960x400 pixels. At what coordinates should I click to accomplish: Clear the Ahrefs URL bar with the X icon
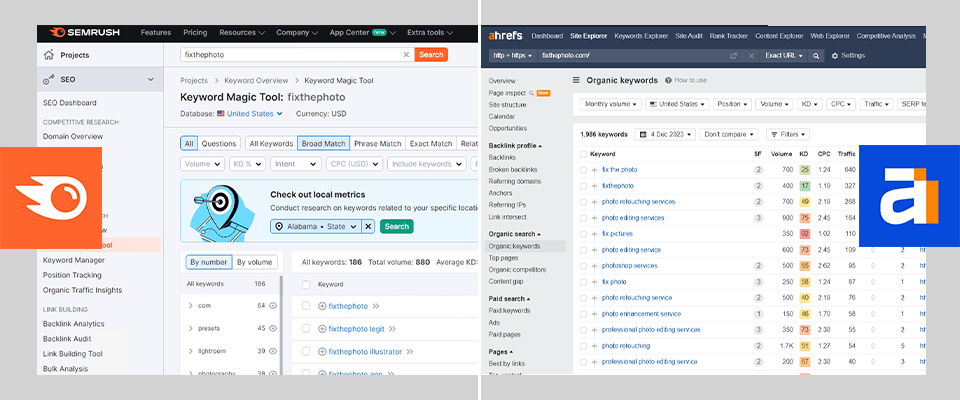coord(751,56)
